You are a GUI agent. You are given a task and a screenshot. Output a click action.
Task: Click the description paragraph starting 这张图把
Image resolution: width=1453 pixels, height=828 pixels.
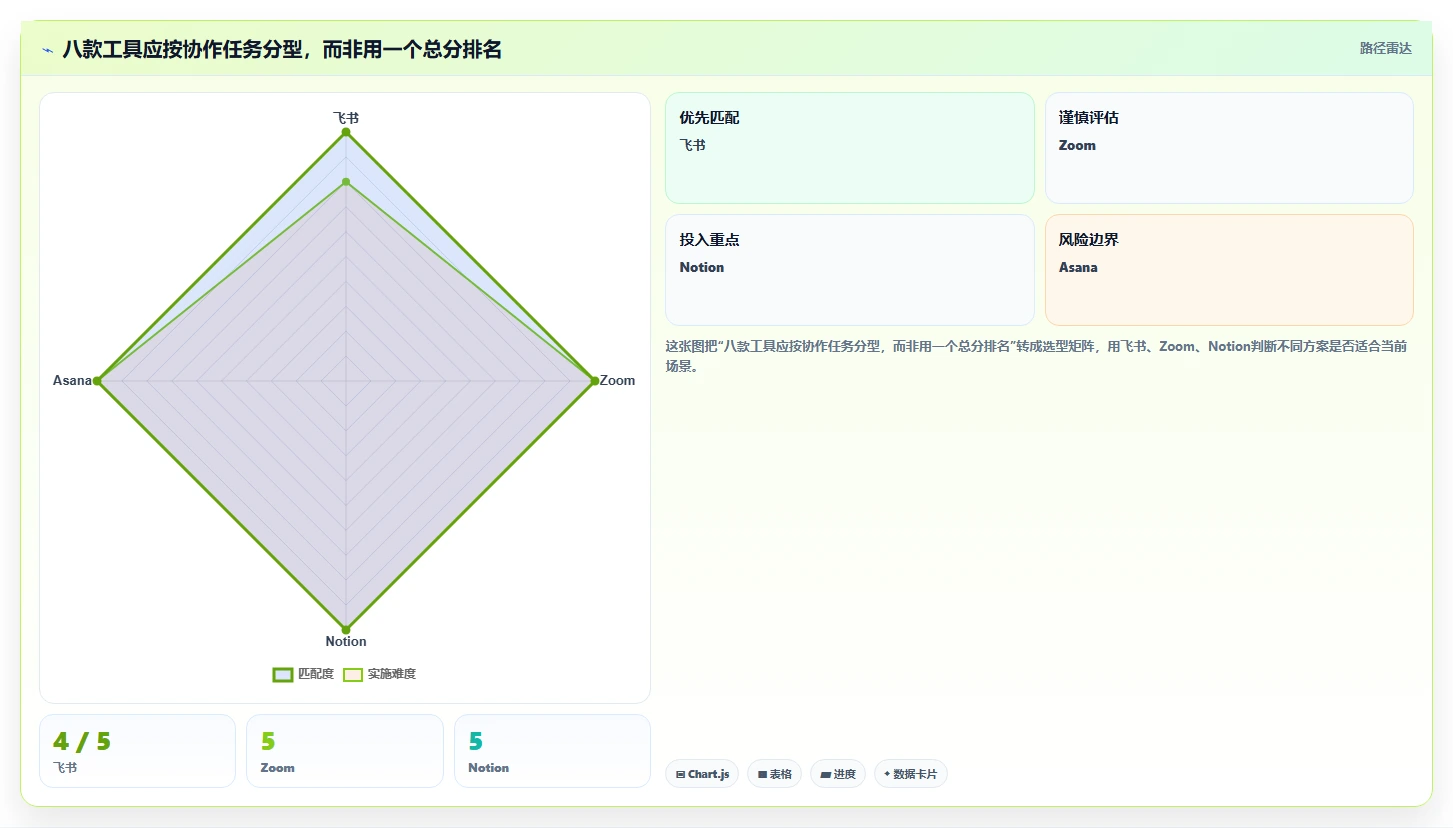[1037, 356]
